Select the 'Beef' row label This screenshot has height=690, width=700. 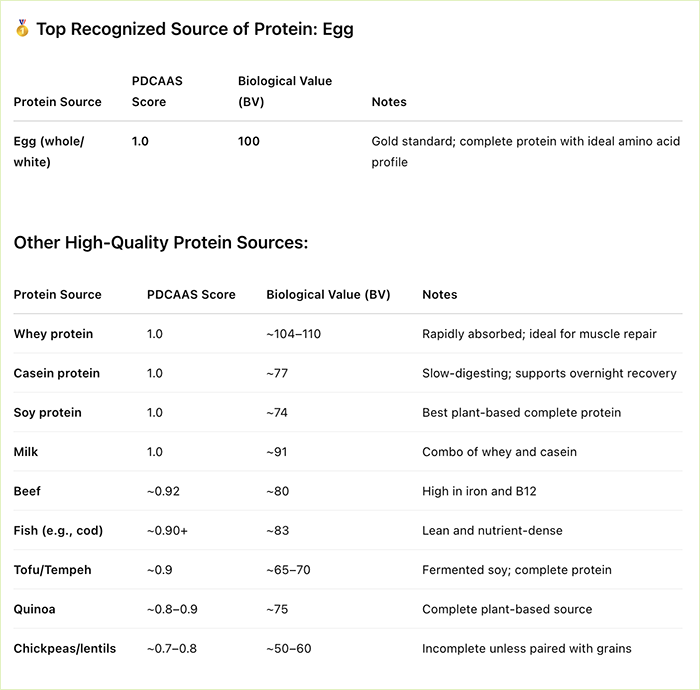(x=28, y=491)
